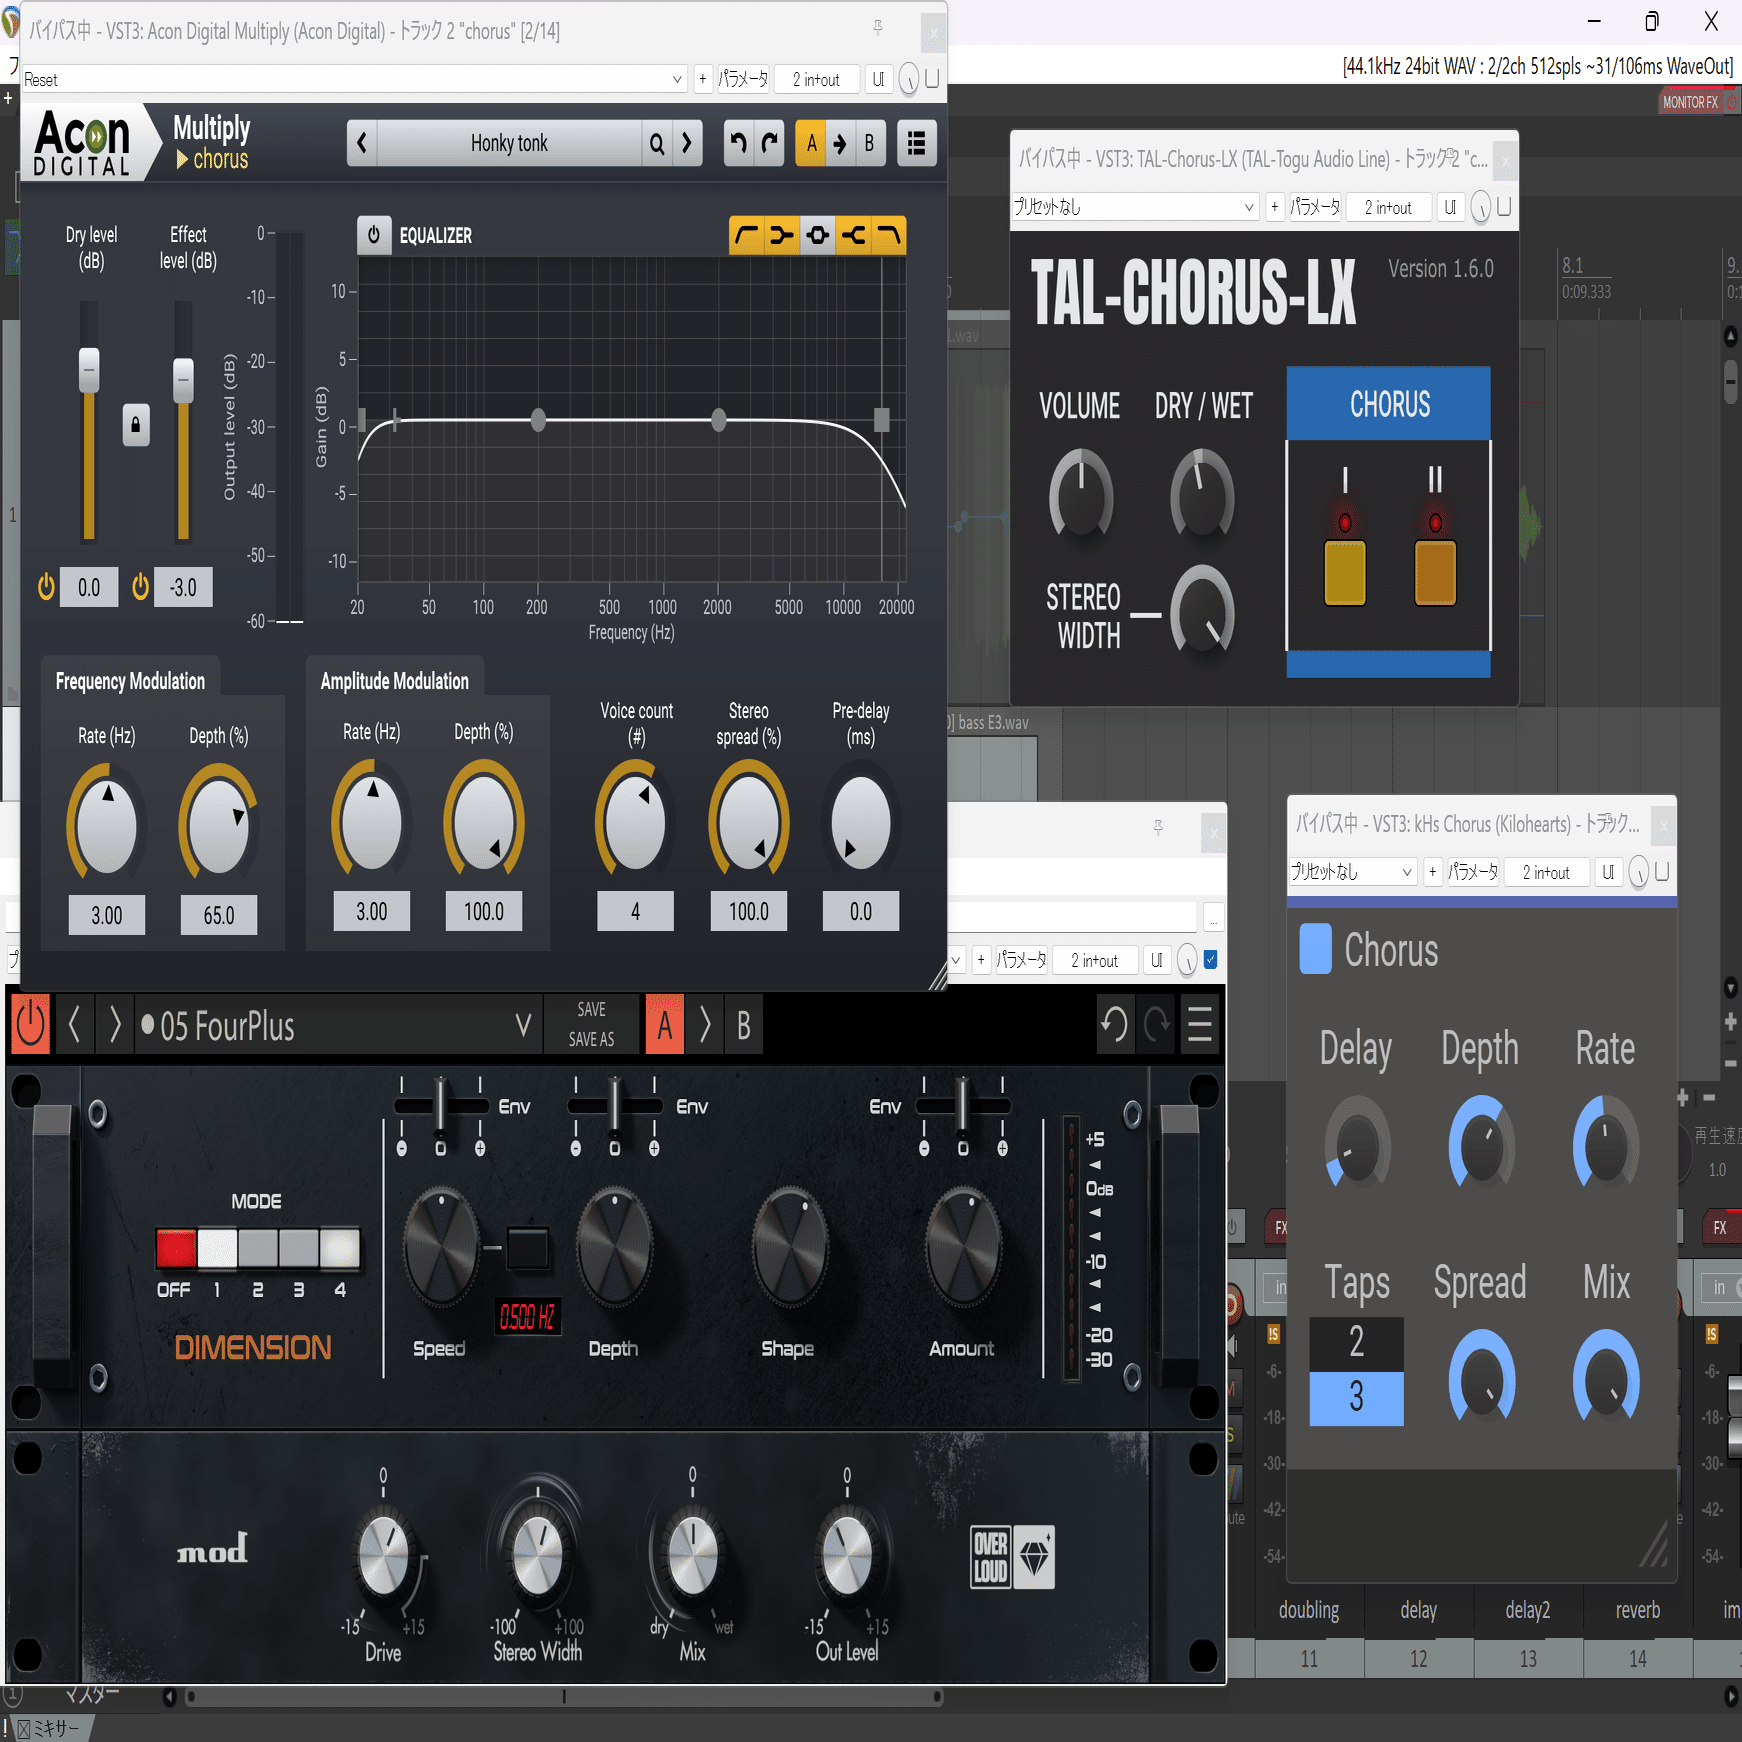Click パラメータ button in TAL-Chorus-LX window
This screenshot has width=1742, height=1742.
pyautogui.click(x=1315, y=207)
